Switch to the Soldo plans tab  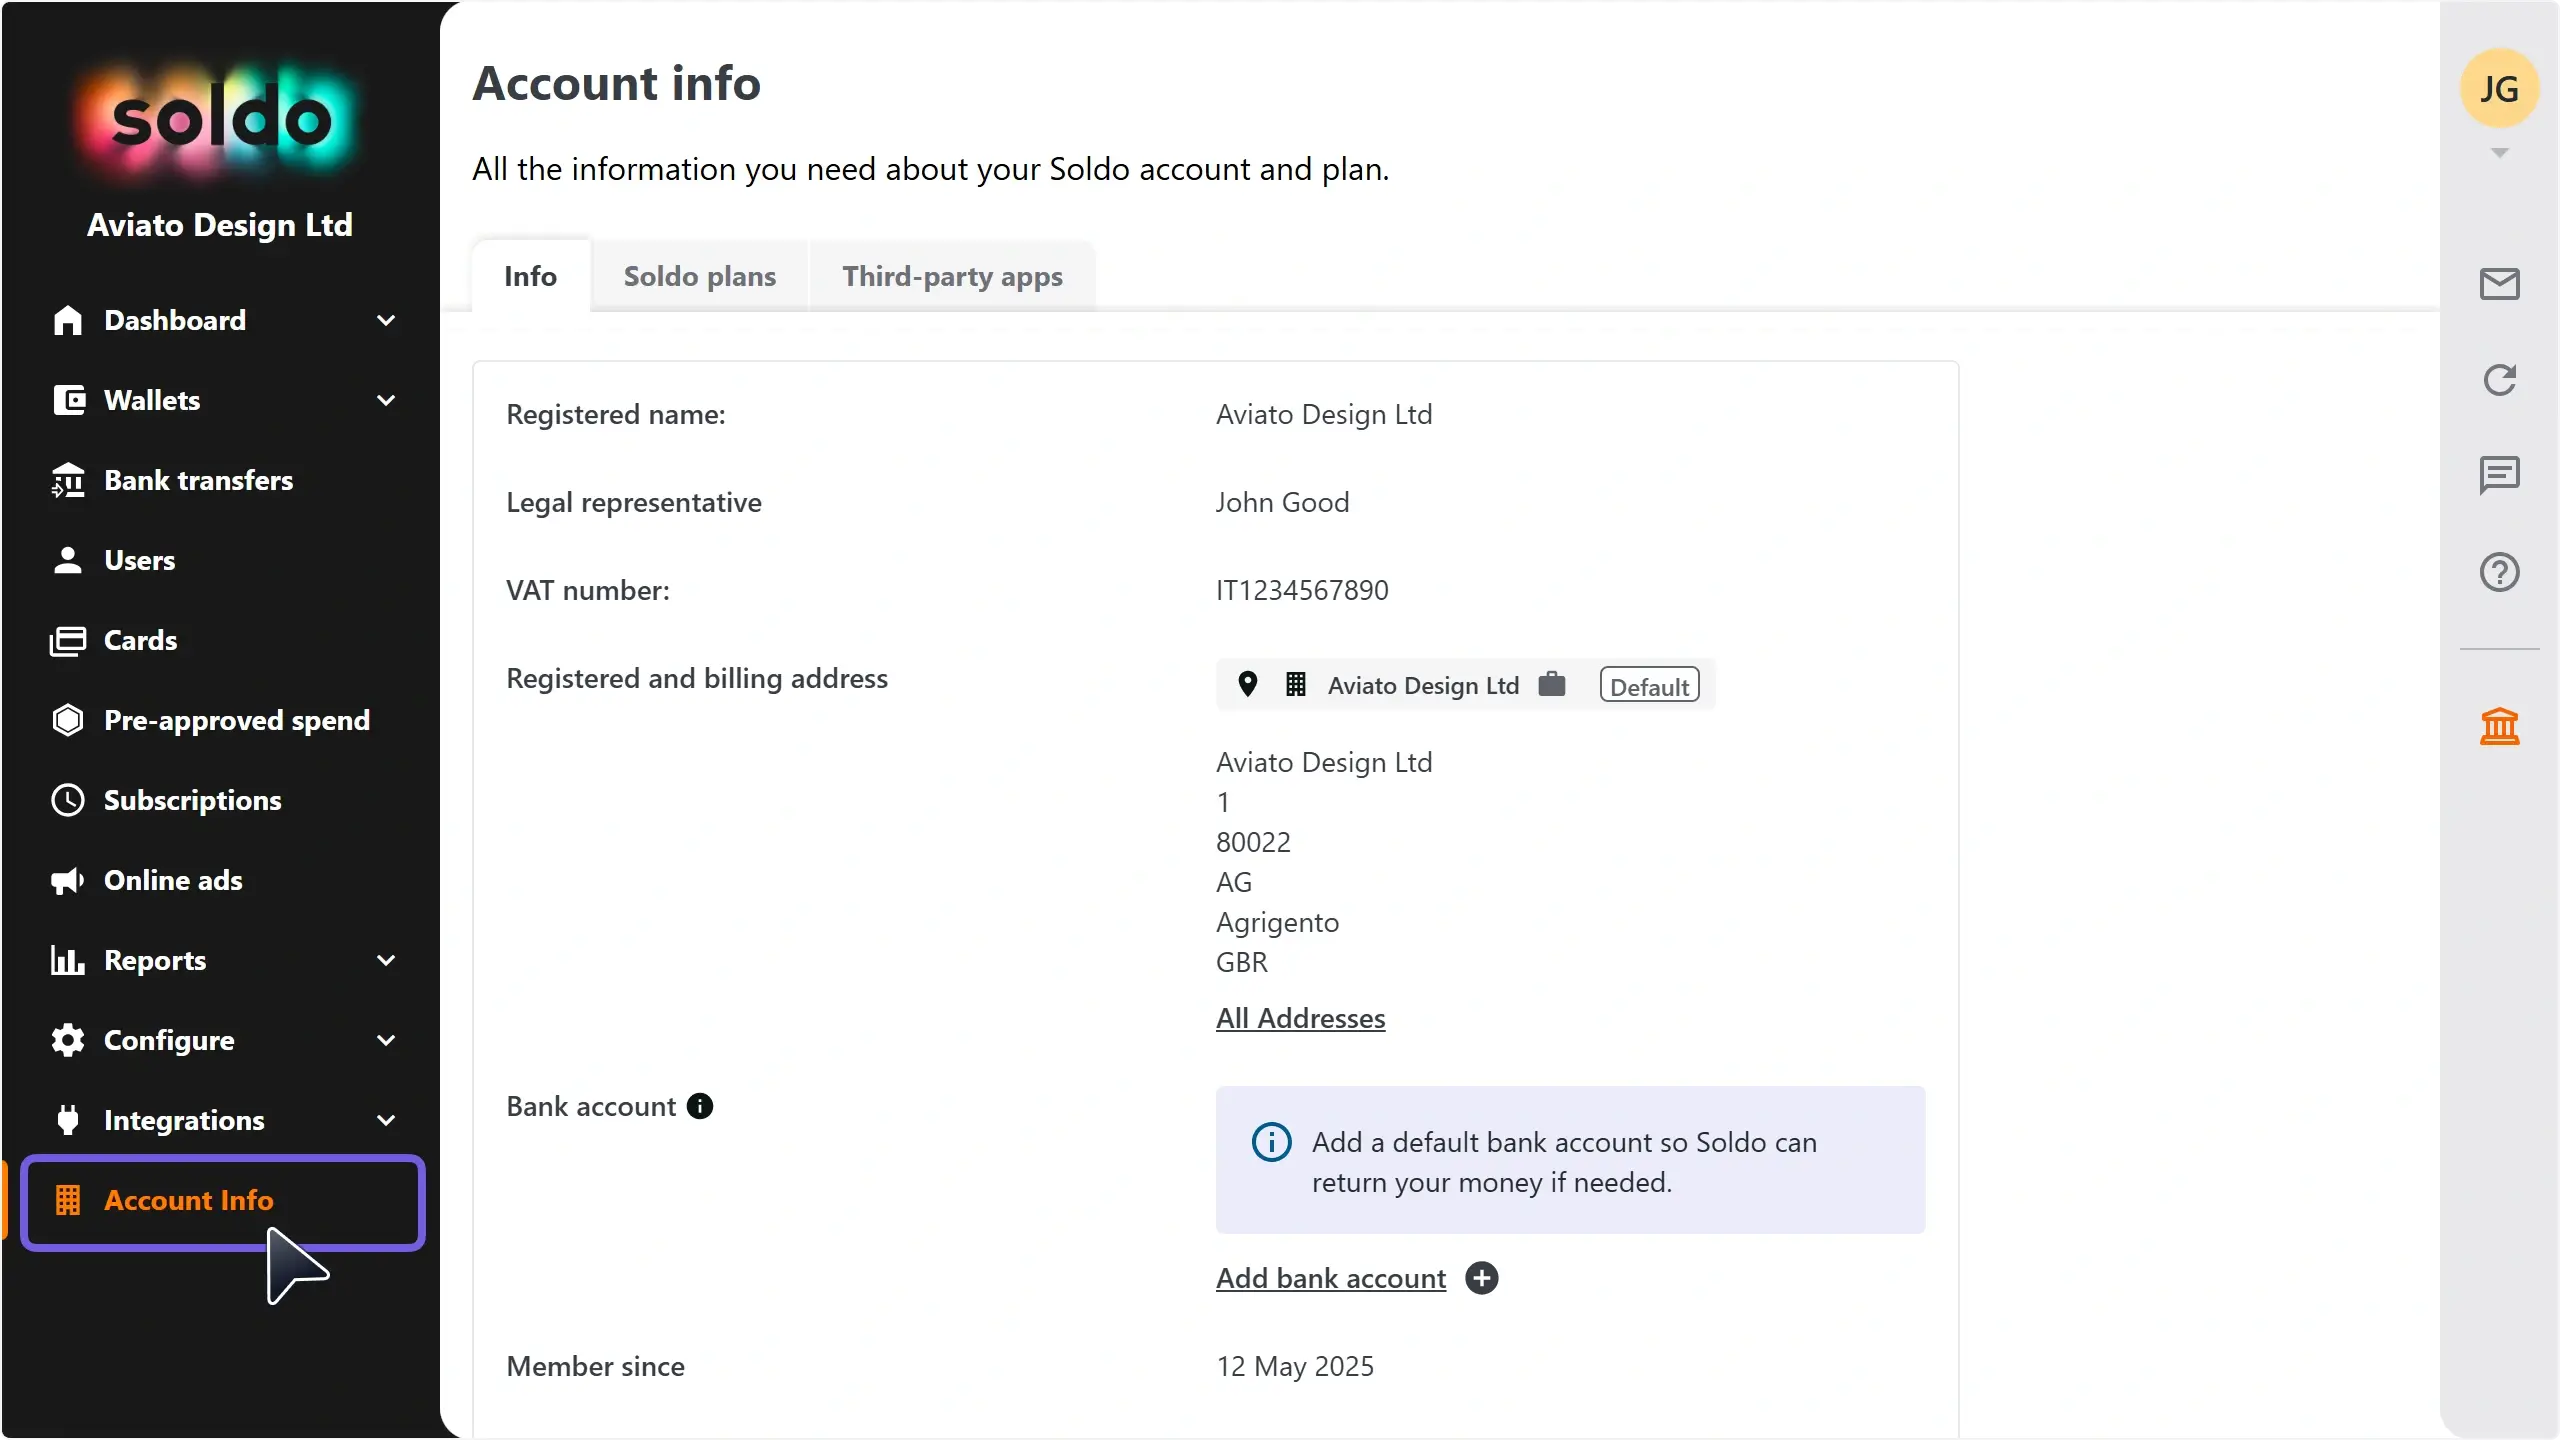point(700,276)
